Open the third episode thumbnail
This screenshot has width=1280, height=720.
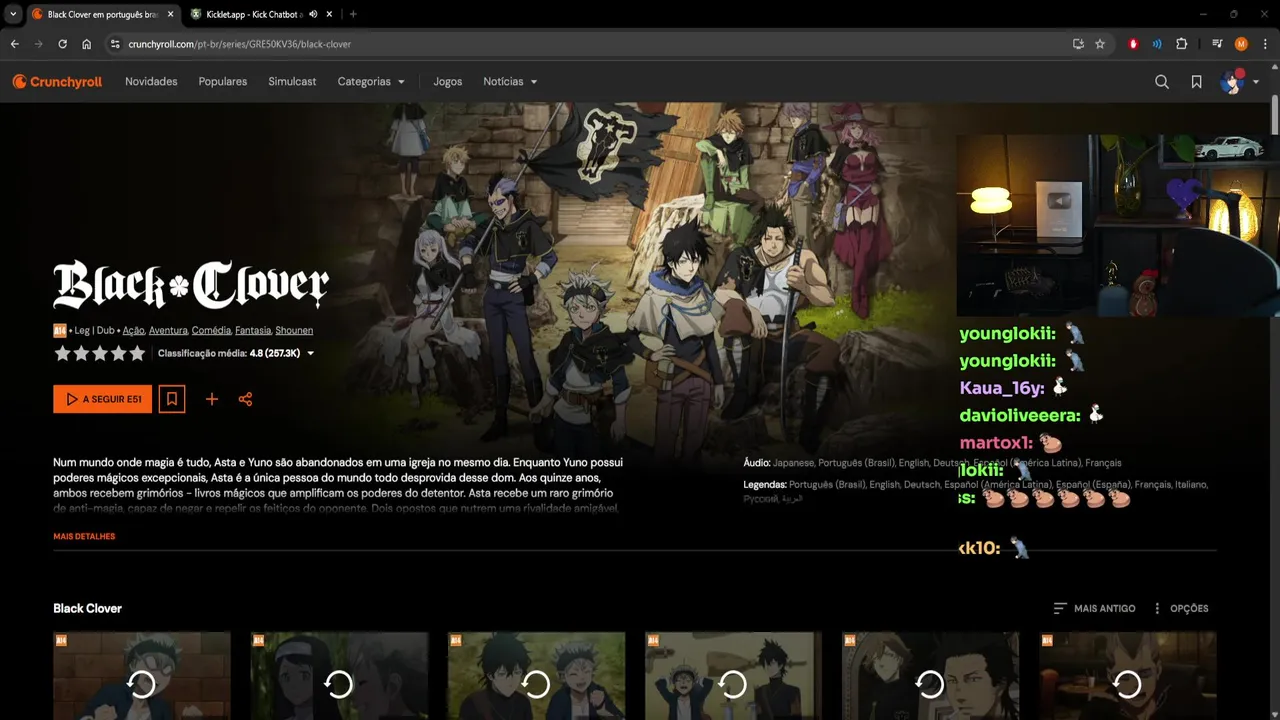(536, 675)
